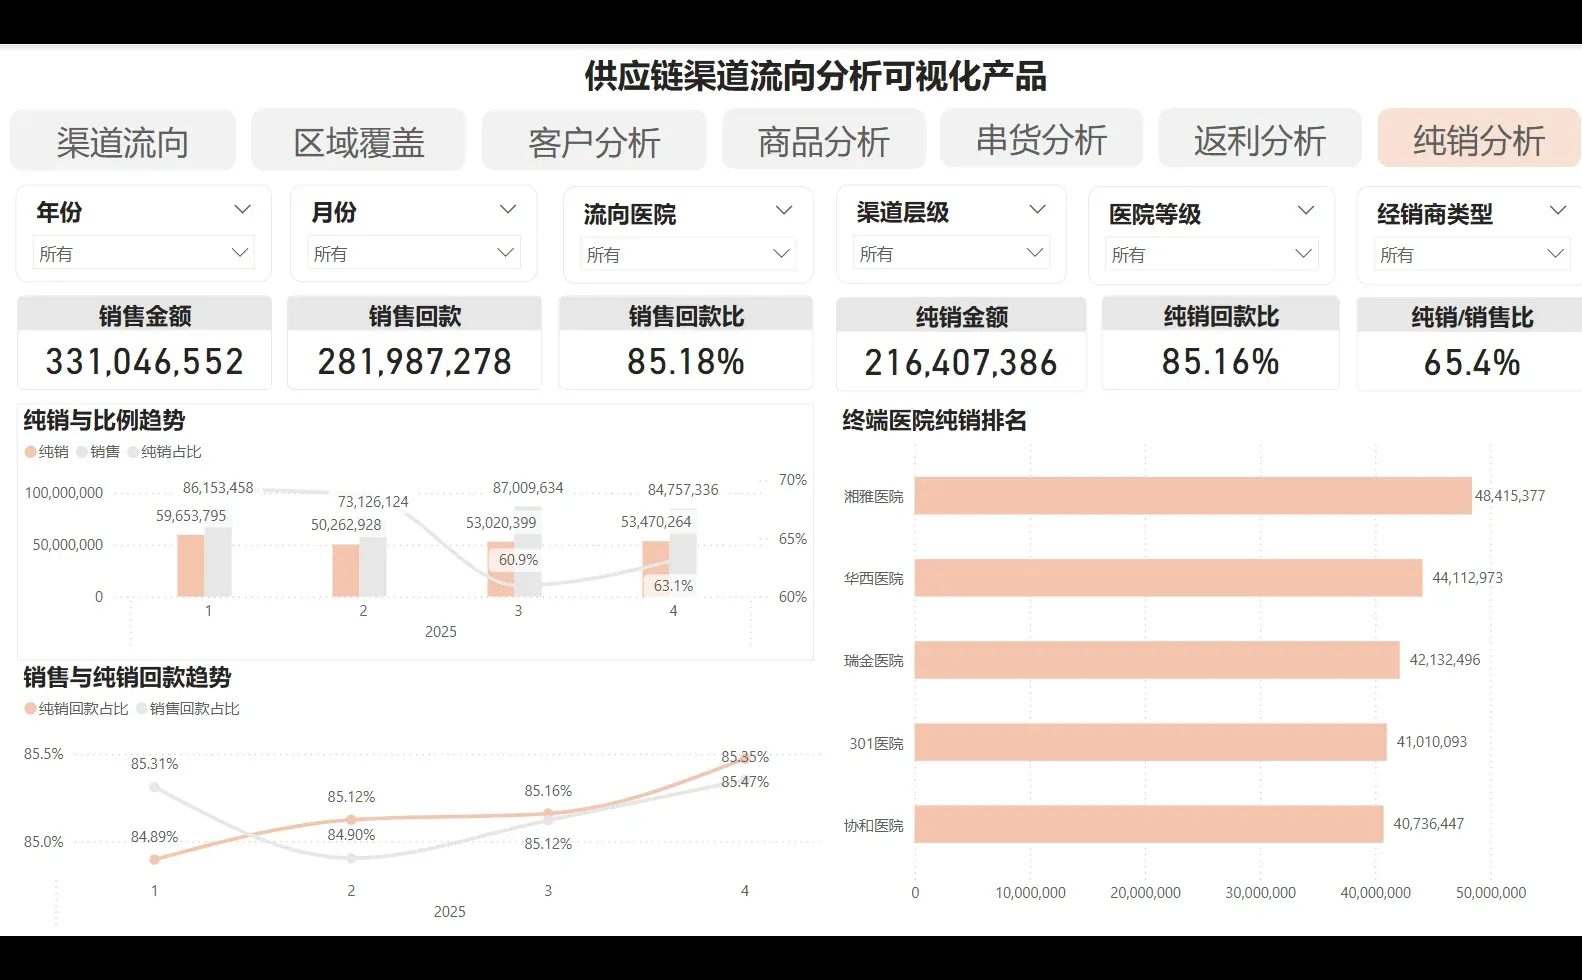This screenshot has width=1582, height=980.
Task: Collapse the 月份 slicer header chevron
Action: 508,209
